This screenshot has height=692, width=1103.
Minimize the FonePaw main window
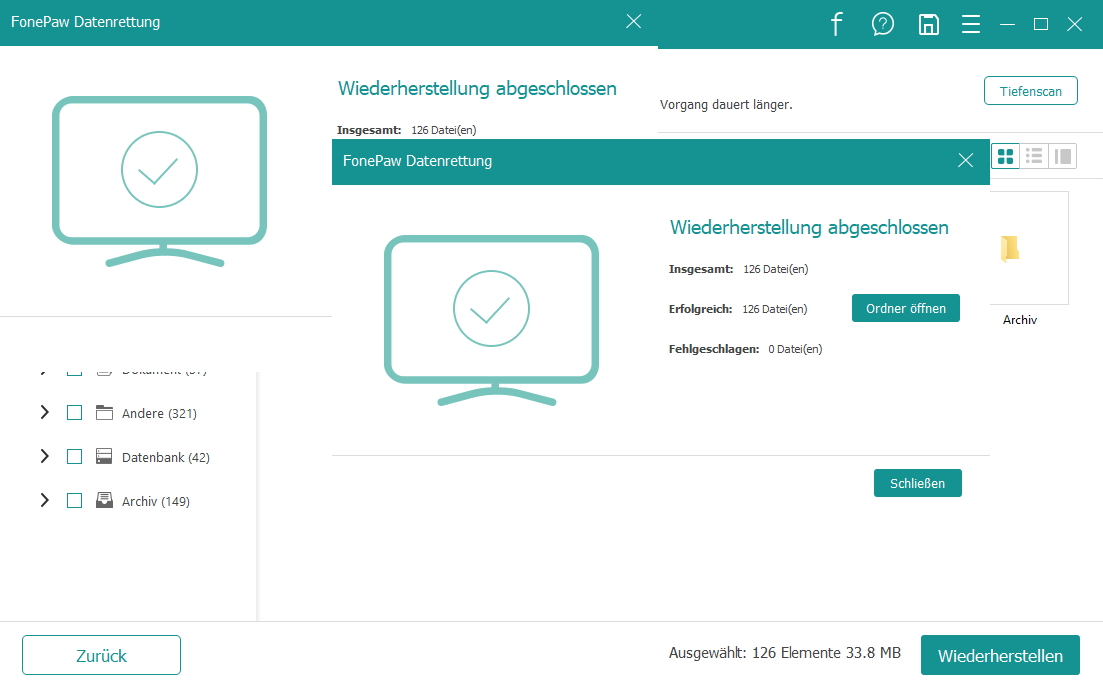pos(1007,25)
